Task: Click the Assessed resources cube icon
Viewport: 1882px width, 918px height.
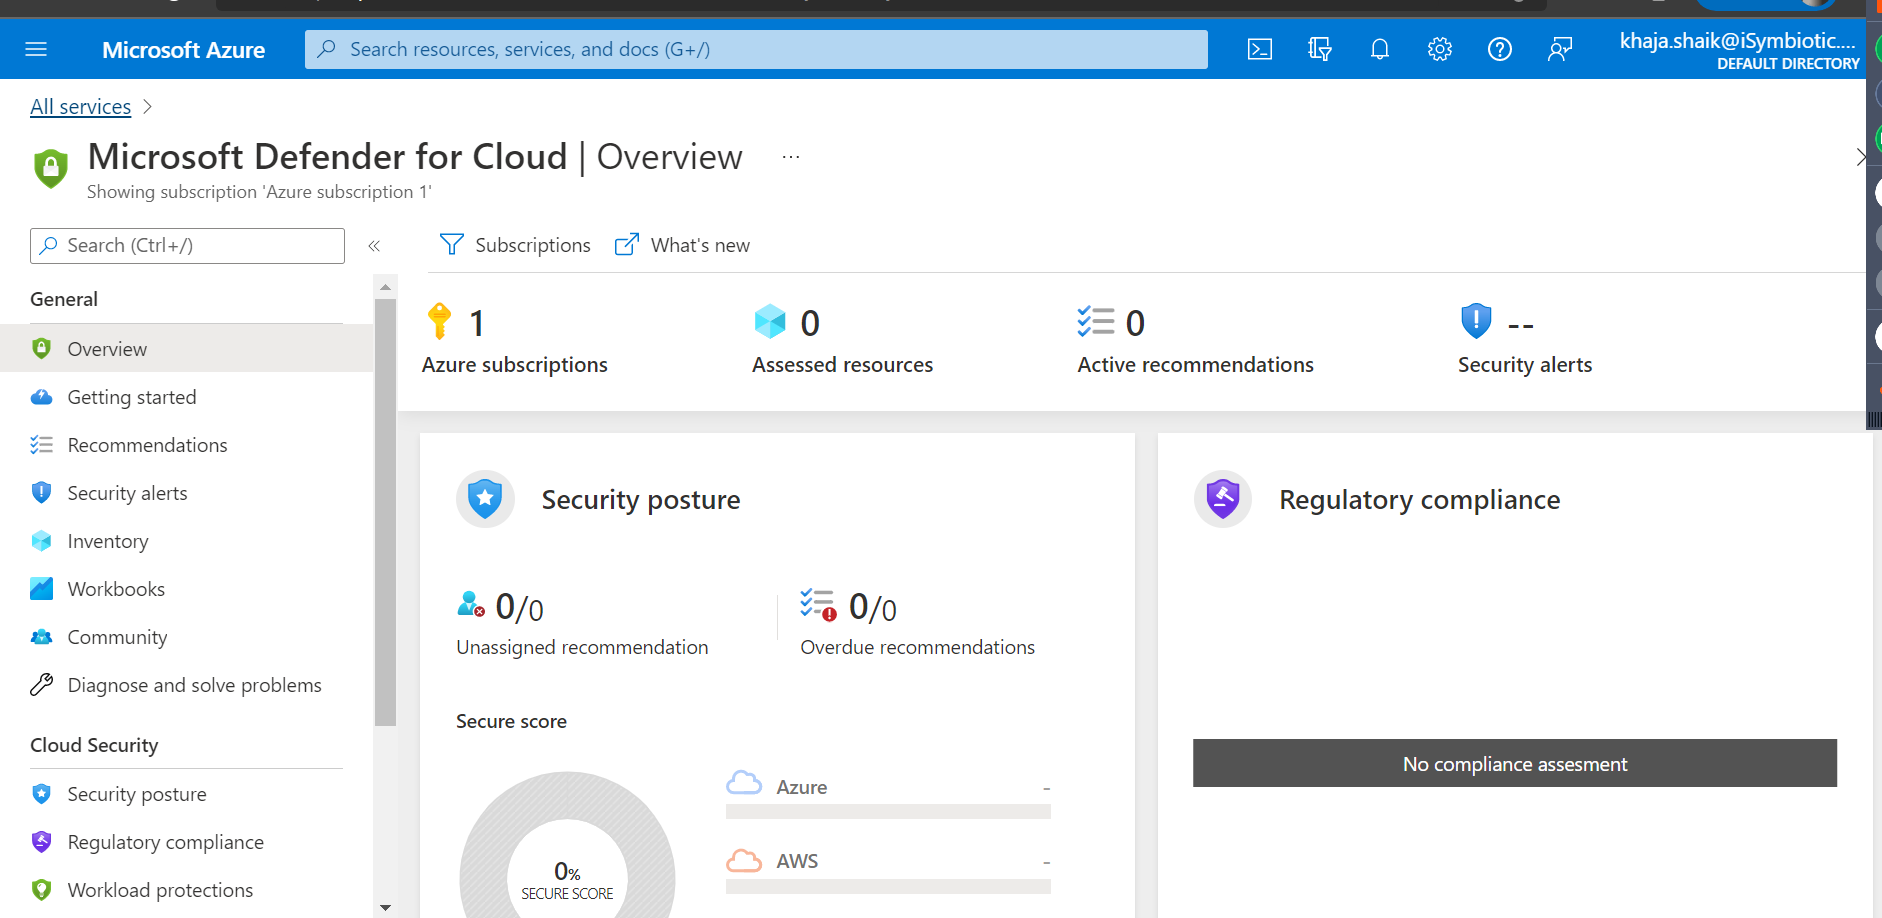Action: pos(770,322)
